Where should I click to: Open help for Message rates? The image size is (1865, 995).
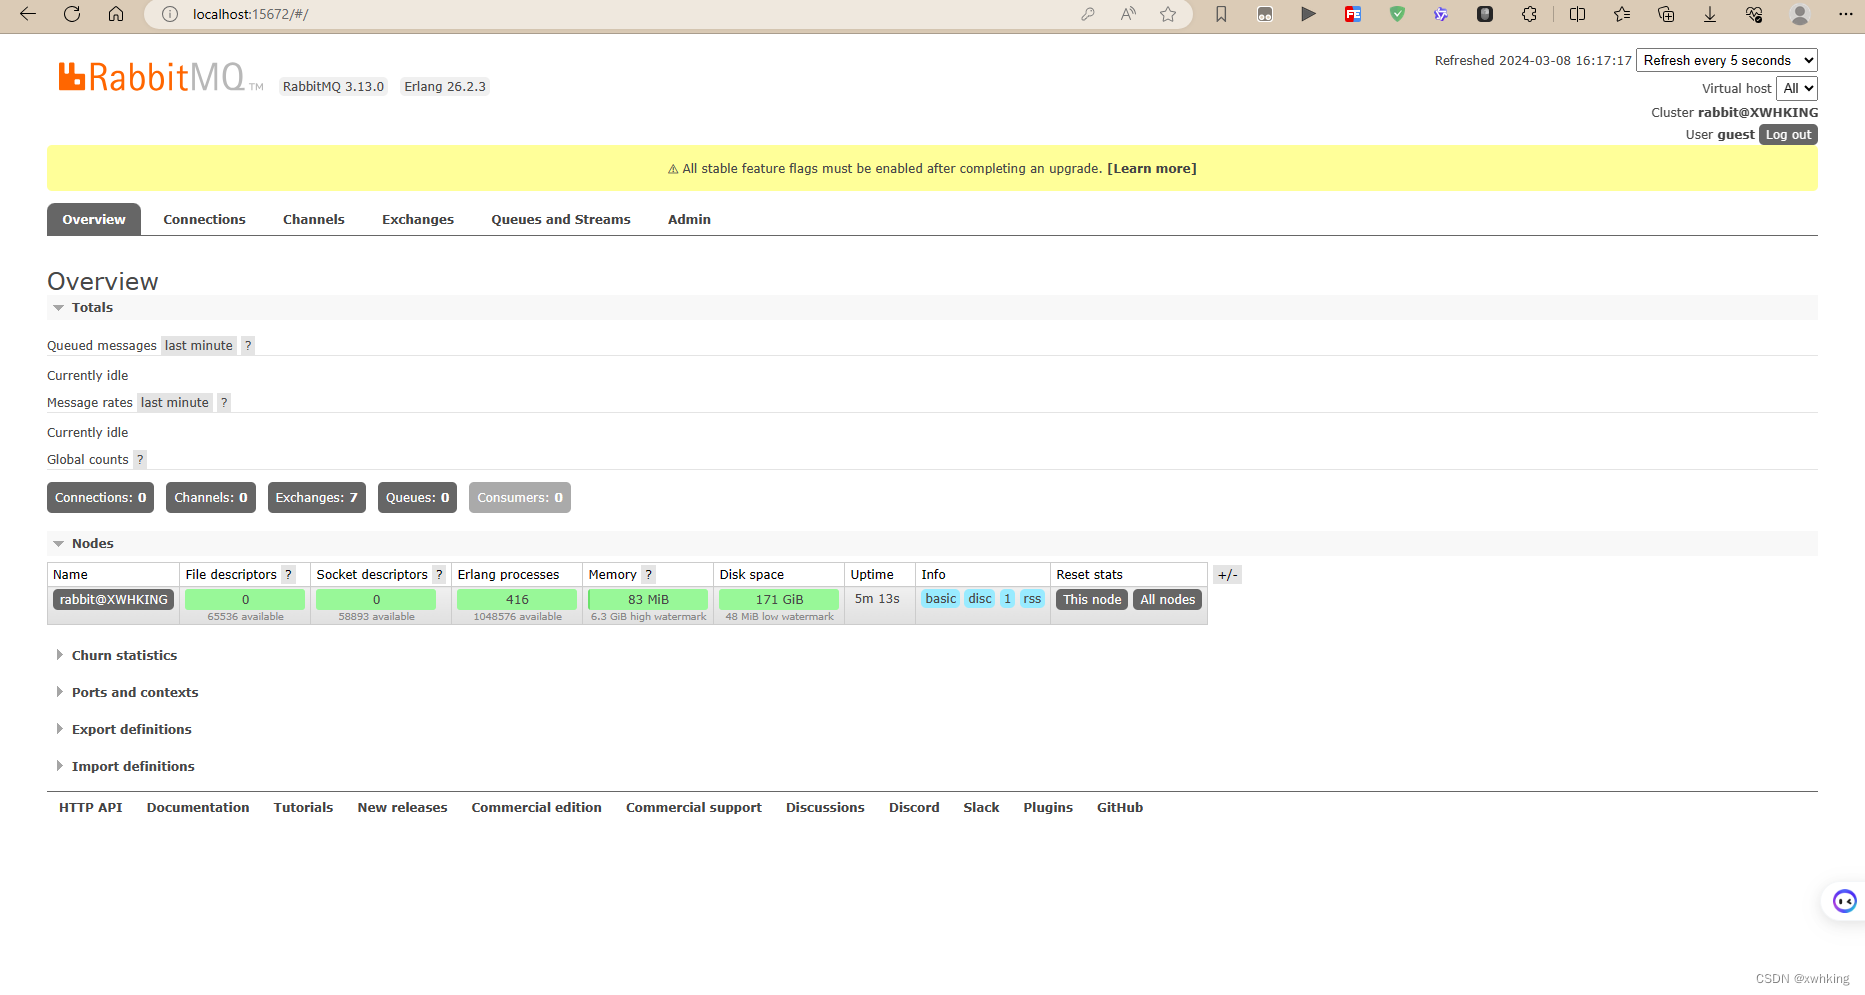[x=224, y=403]
